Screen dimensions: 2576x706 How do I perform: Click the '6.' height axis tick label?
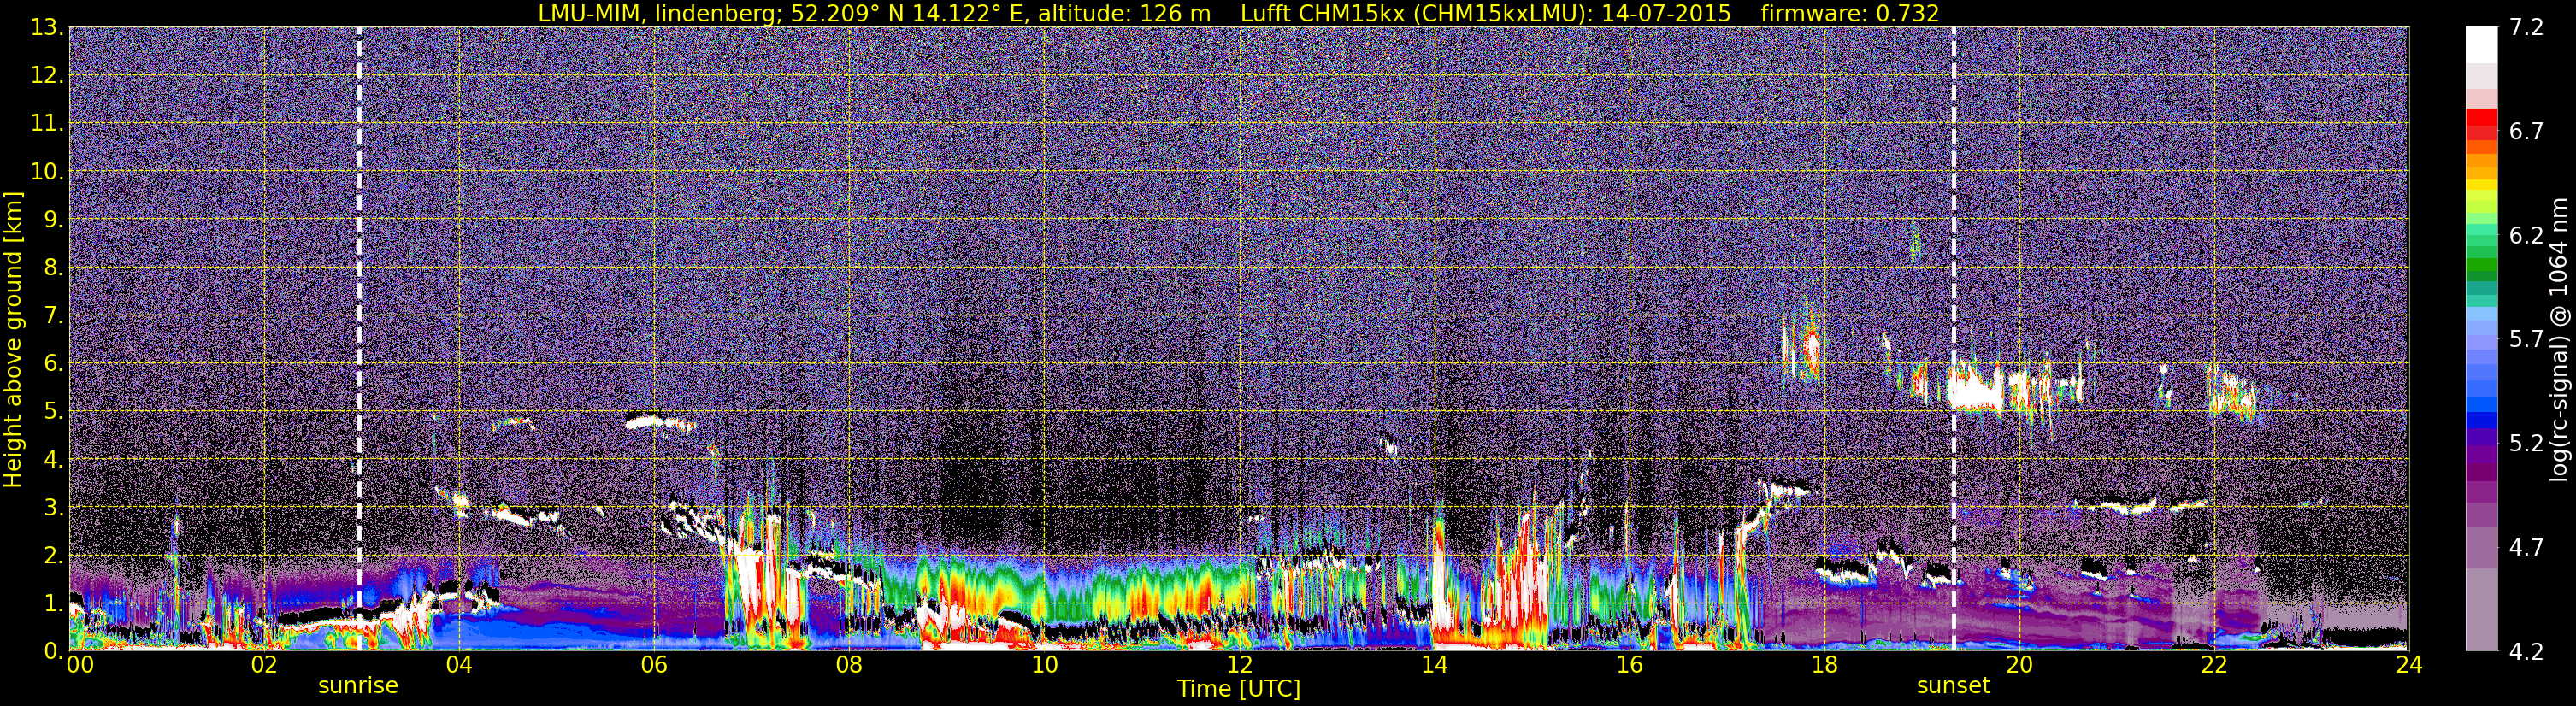pos(53,364)
